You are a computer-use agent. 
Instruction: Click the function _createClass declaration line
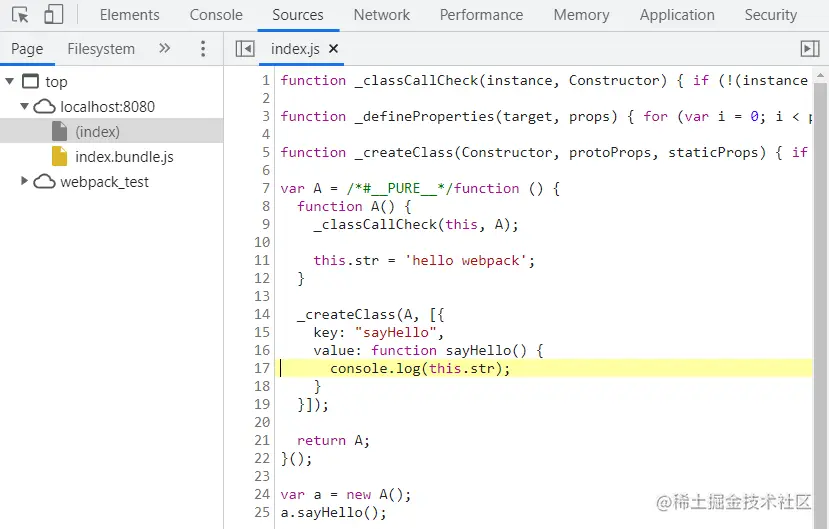pyautogui.click(x=546, y=152)
